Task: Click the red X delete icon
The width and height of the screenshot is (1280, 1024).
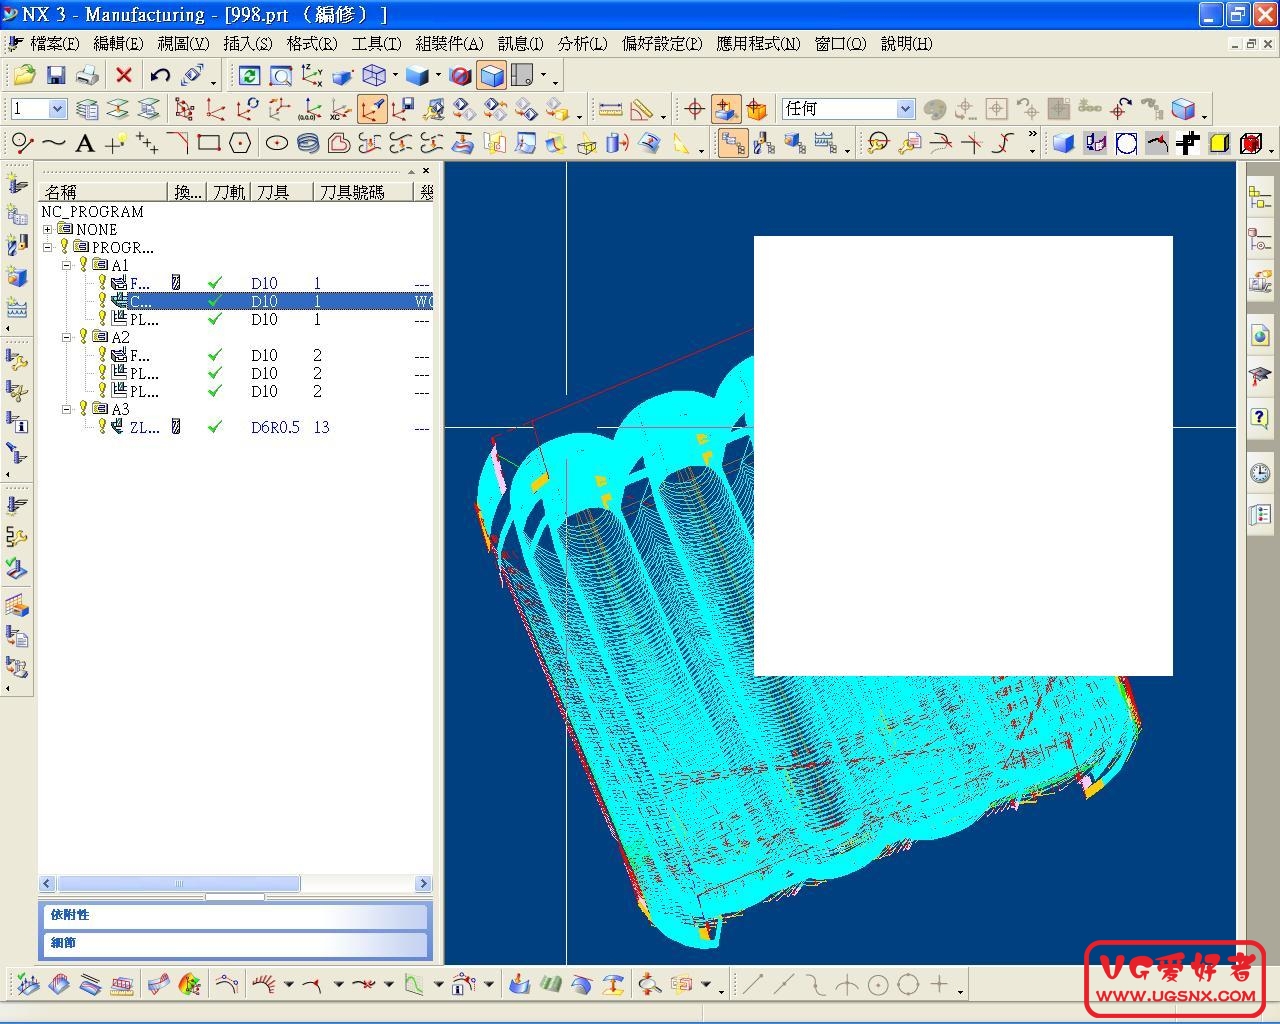Action: [124, 75]
